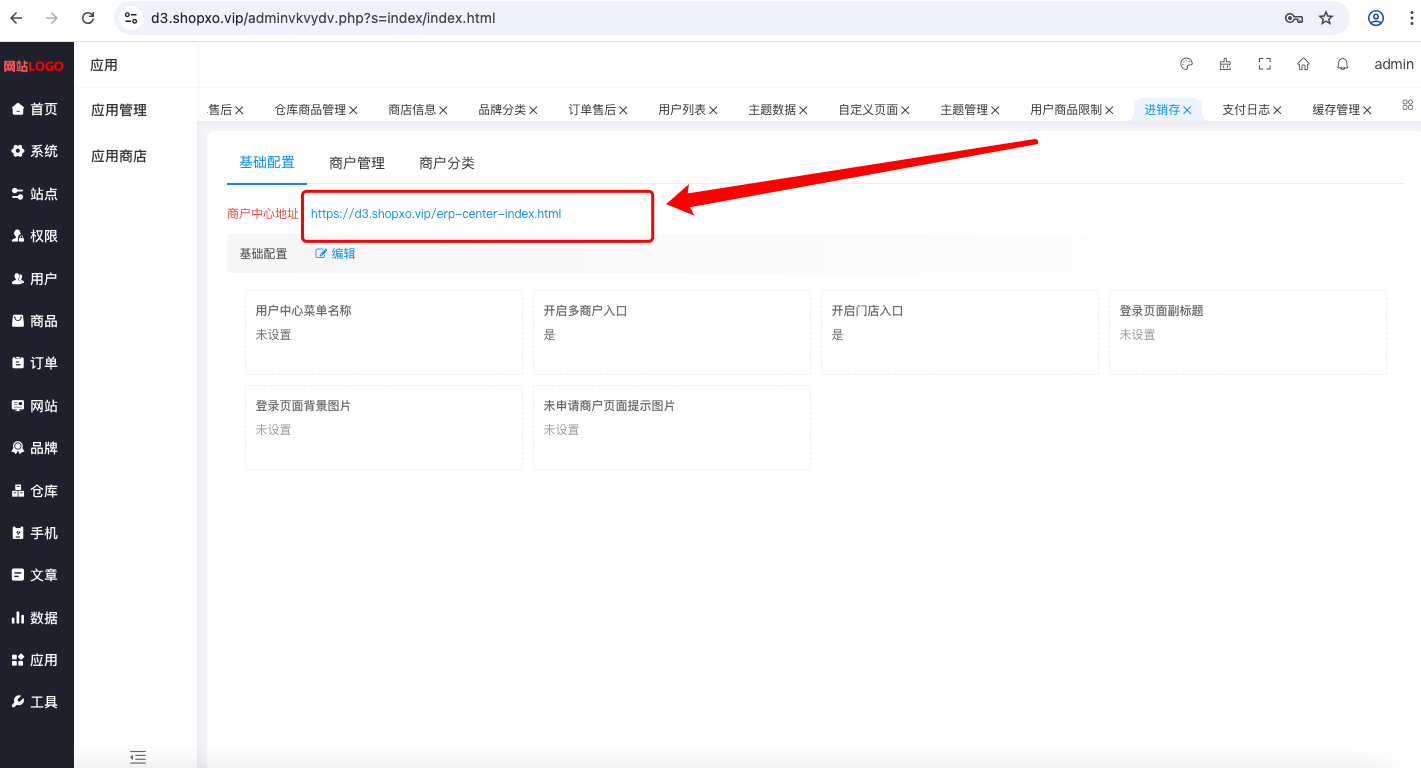Switch to the 支付日志 page tab
The image size is (1421, 768).
click(1246, 110)
